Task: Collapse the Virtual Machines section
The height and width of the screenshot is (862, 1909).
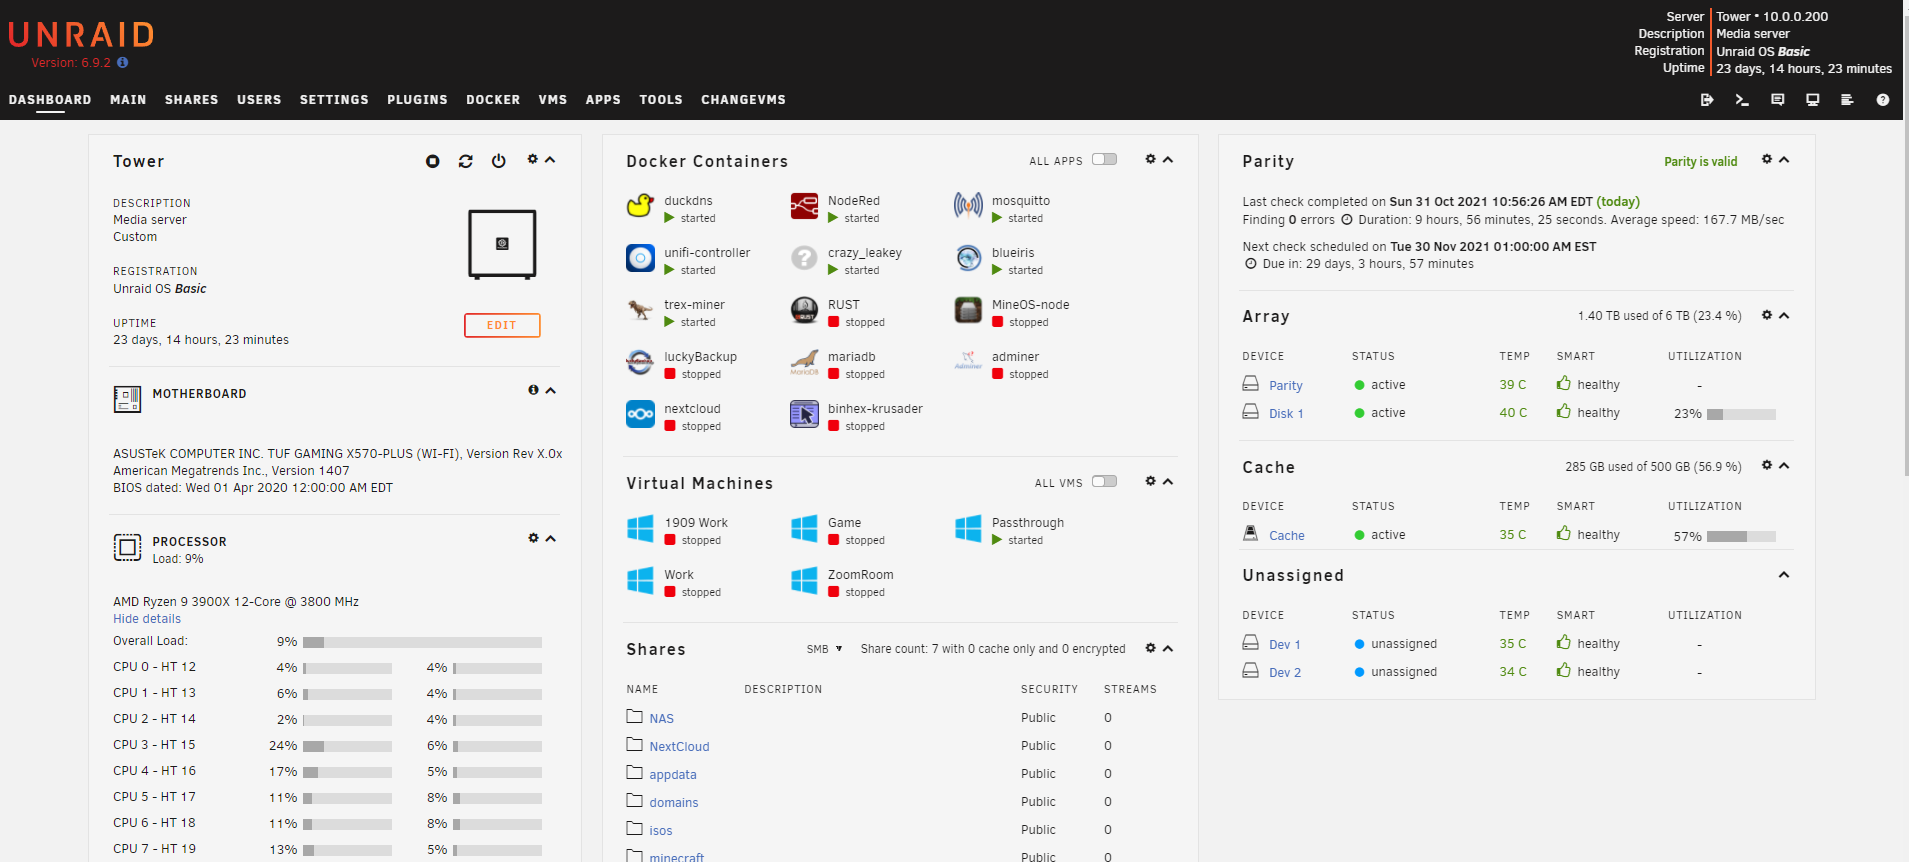Action: pyautogui.click(x=1167, y=481)
